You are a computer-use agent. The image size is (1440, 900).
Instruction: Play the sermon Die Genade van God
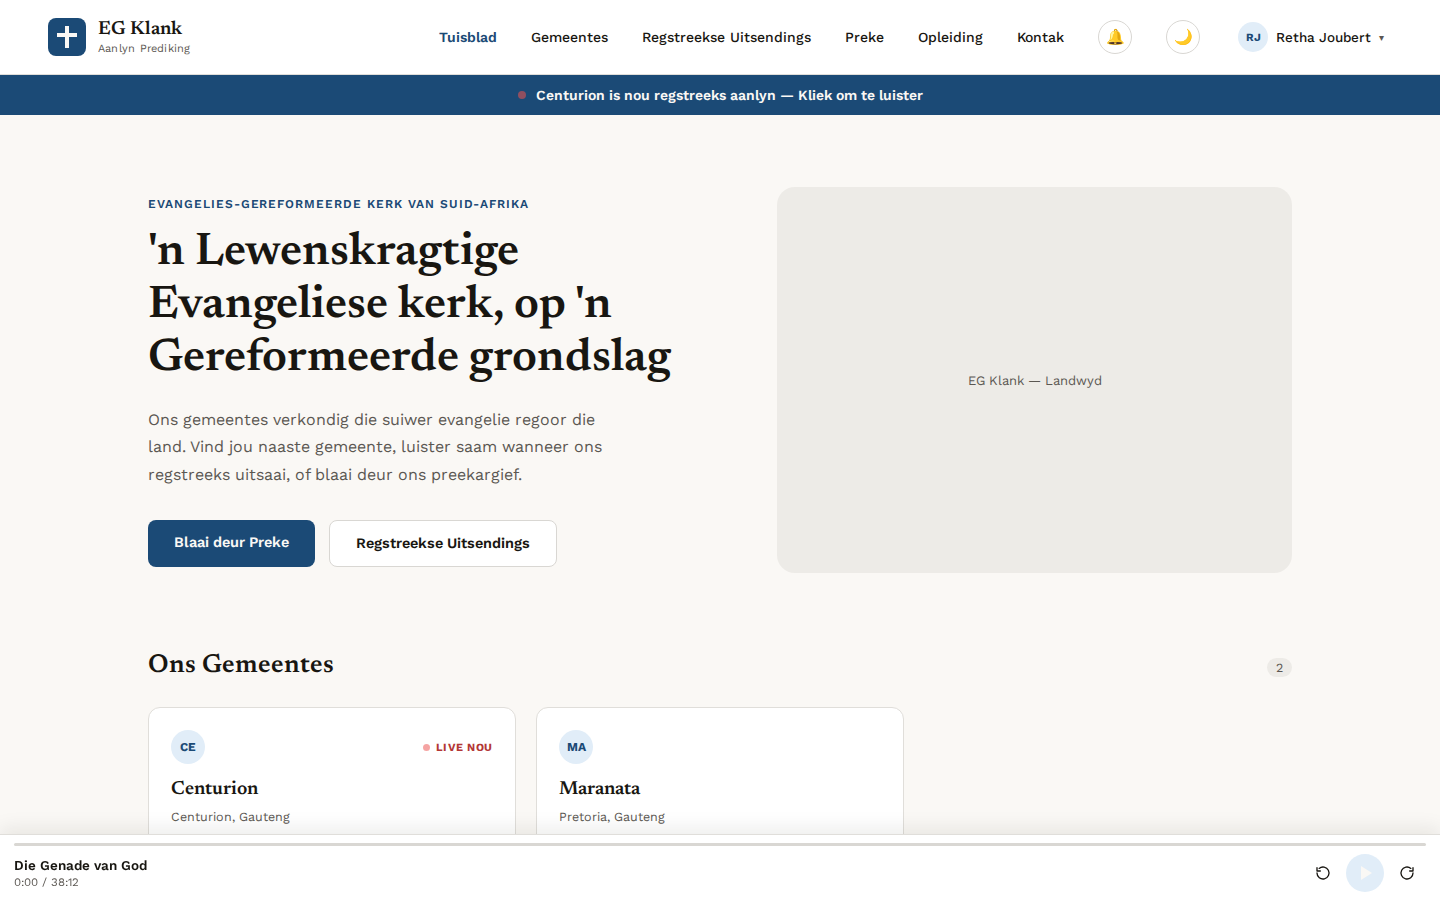pos(1365,873)
